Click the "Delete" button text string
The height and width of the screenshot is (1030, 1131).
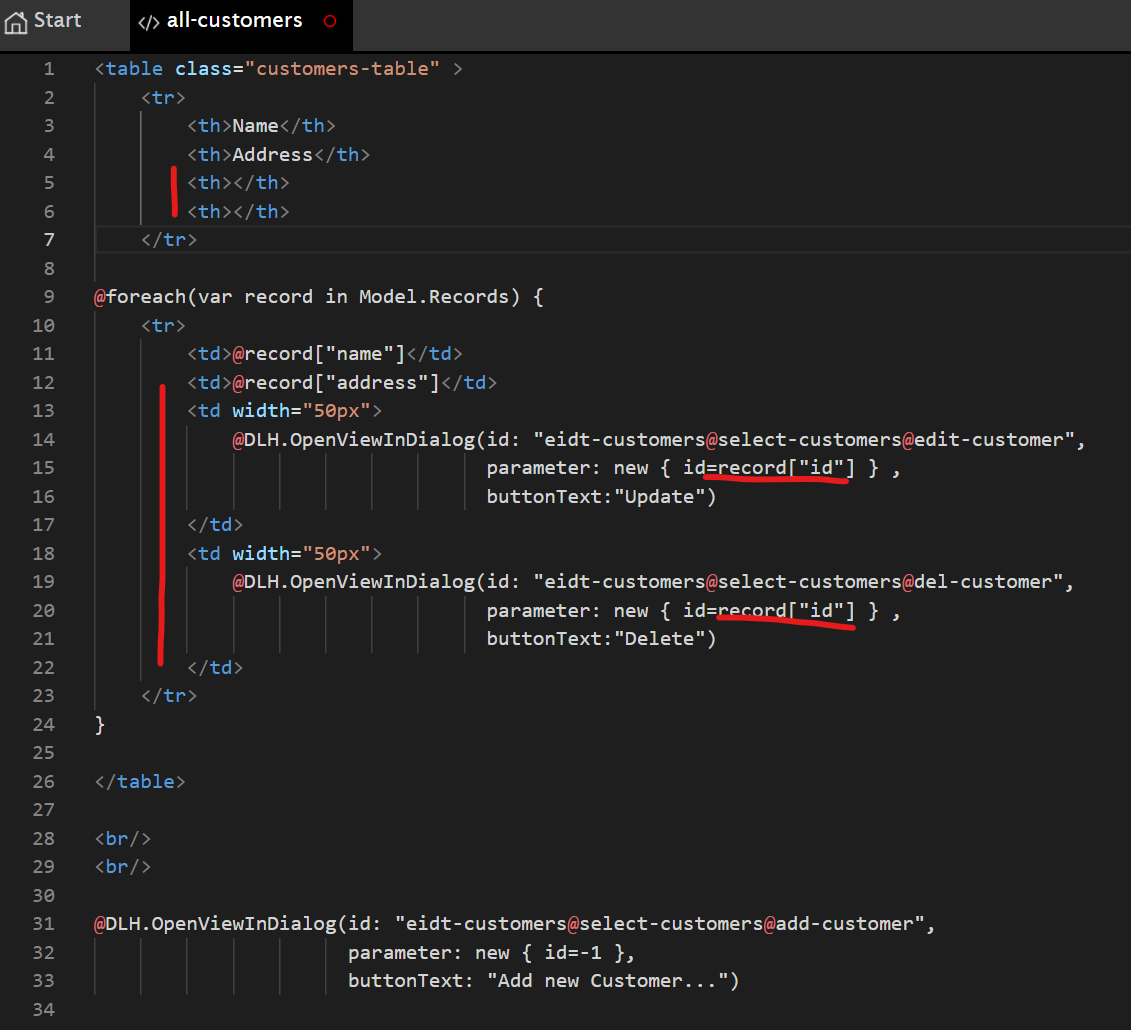[659, 639]
